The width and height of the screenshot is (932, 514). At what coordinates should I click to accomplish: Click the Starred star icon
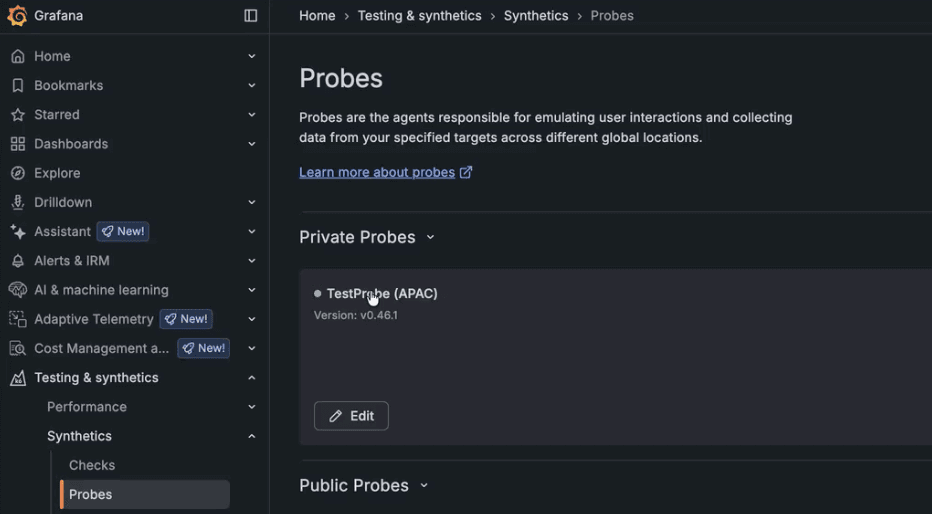pos(18,115)
